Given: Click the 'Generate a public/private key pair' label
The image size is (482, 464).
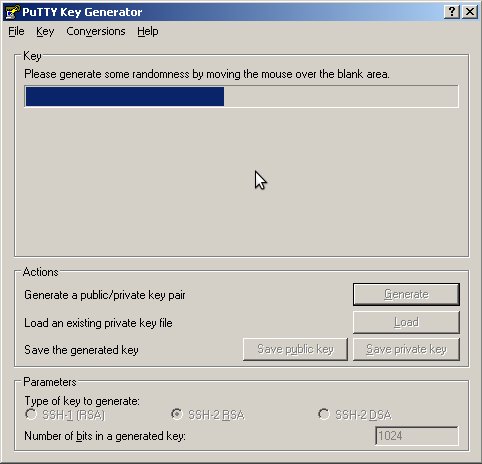Looking at the screenshot, I should [x=105, y=295].
